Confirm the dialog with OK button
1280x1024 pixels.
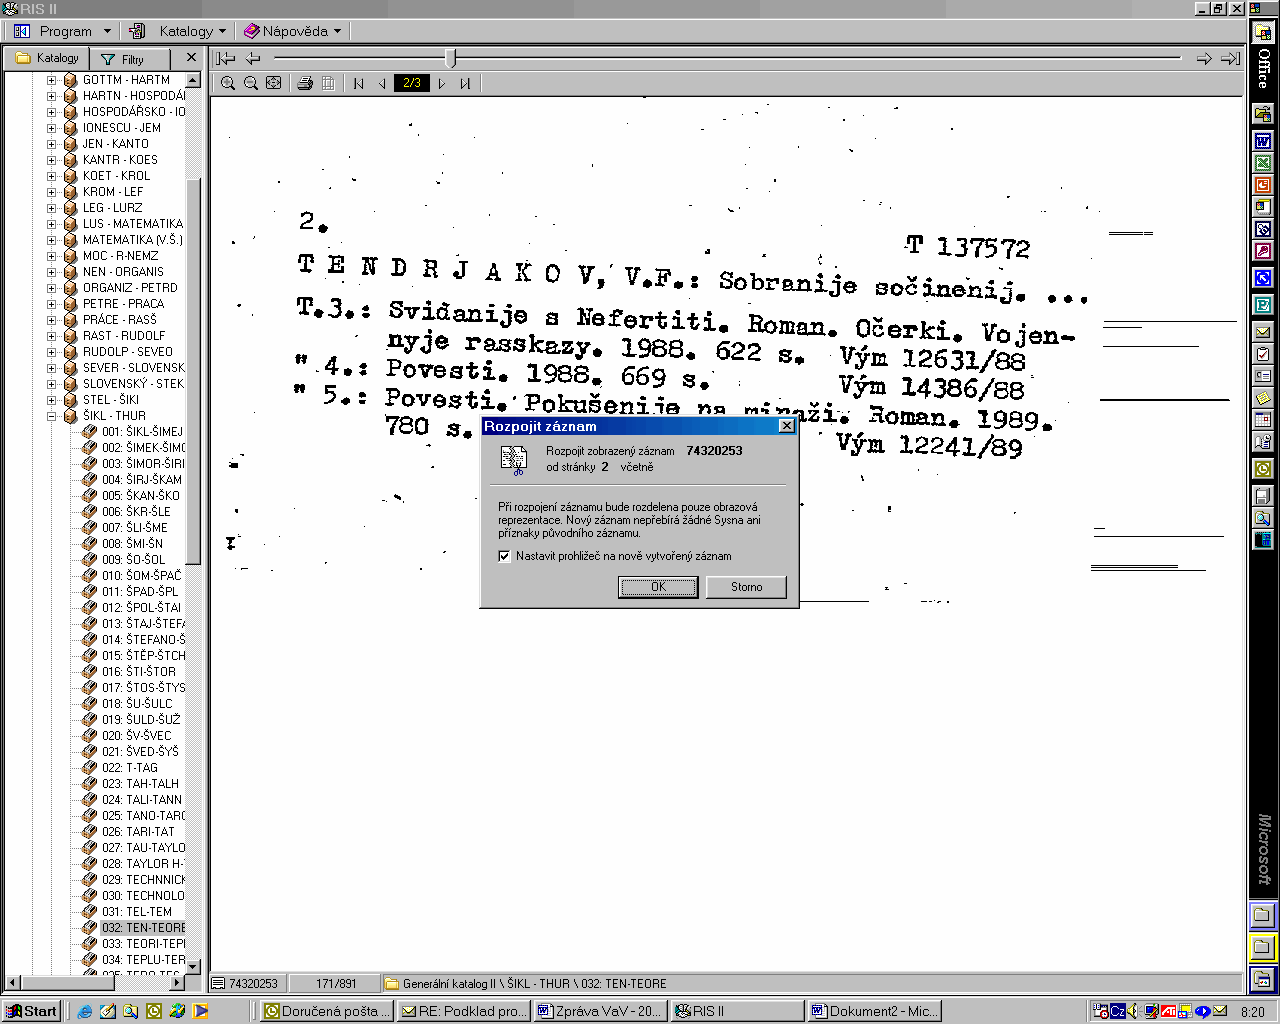tap(658, 587)
